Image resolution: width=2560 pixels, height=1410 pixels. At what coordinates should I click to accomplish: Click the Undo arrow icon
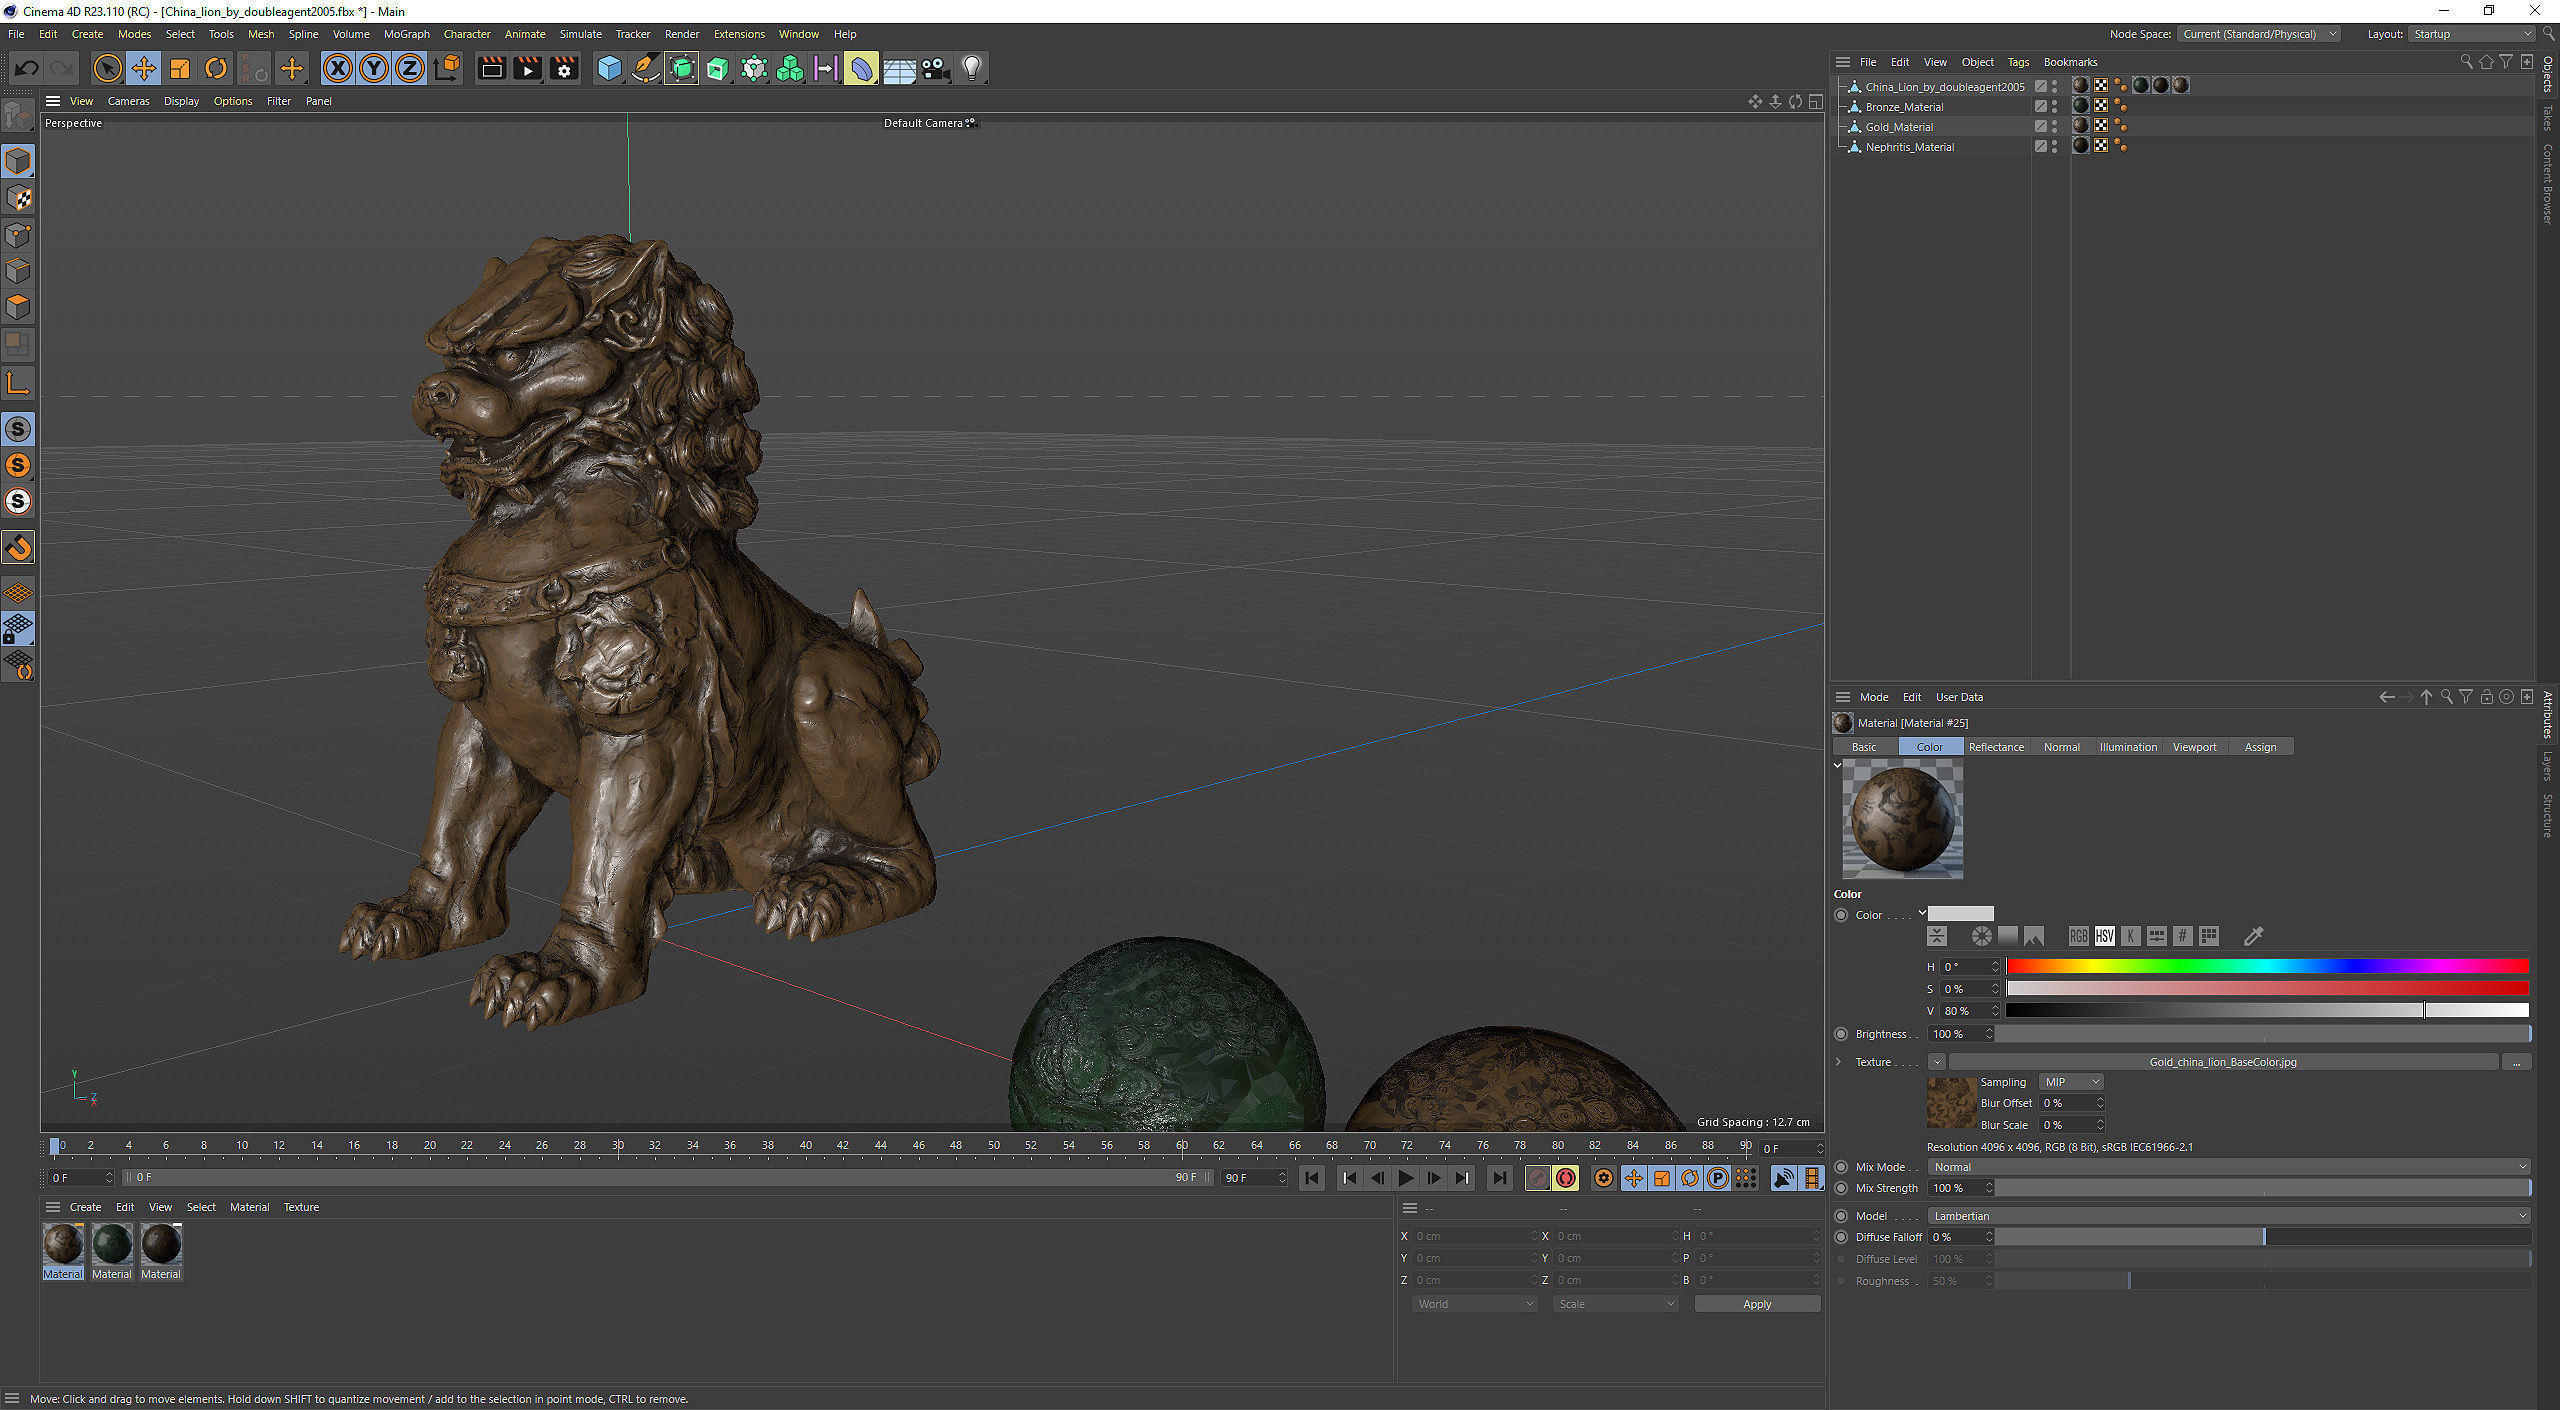point(27,68)
